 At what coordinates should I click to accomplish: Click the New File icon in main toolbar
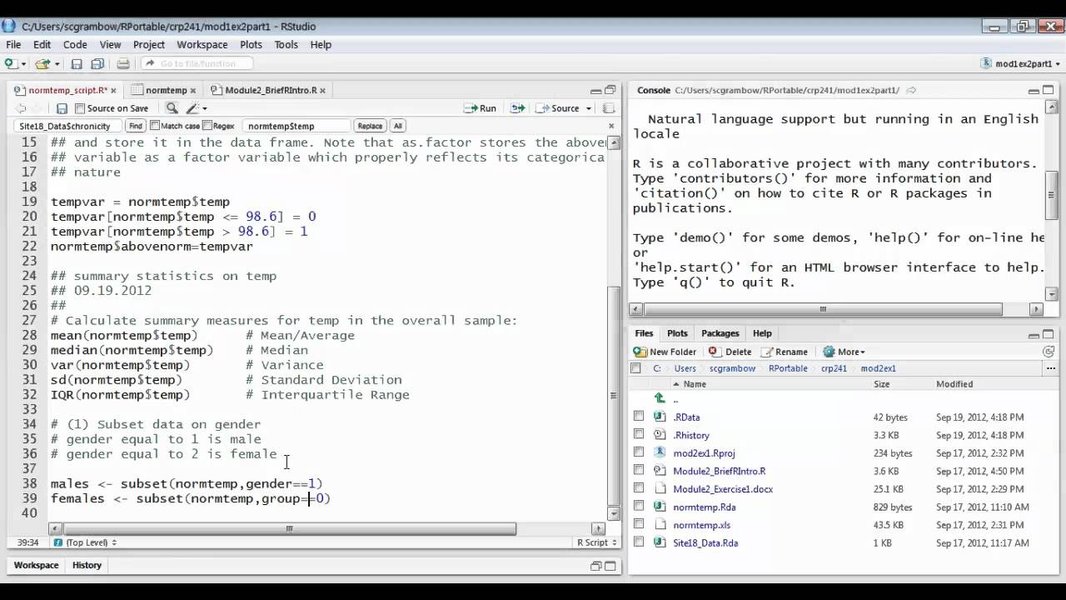tap(10, 63)
